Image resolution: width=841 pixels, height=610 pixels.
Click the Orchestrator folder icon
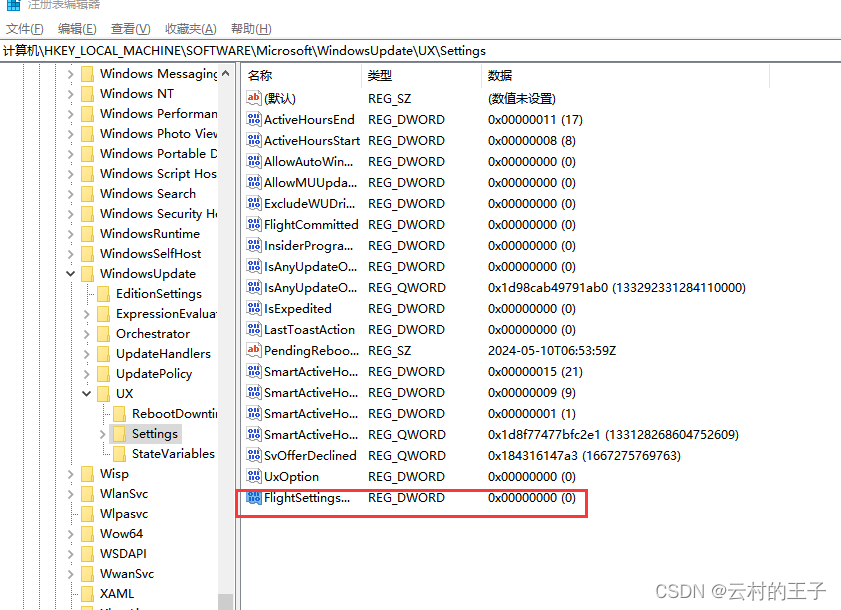pos(104,334)
